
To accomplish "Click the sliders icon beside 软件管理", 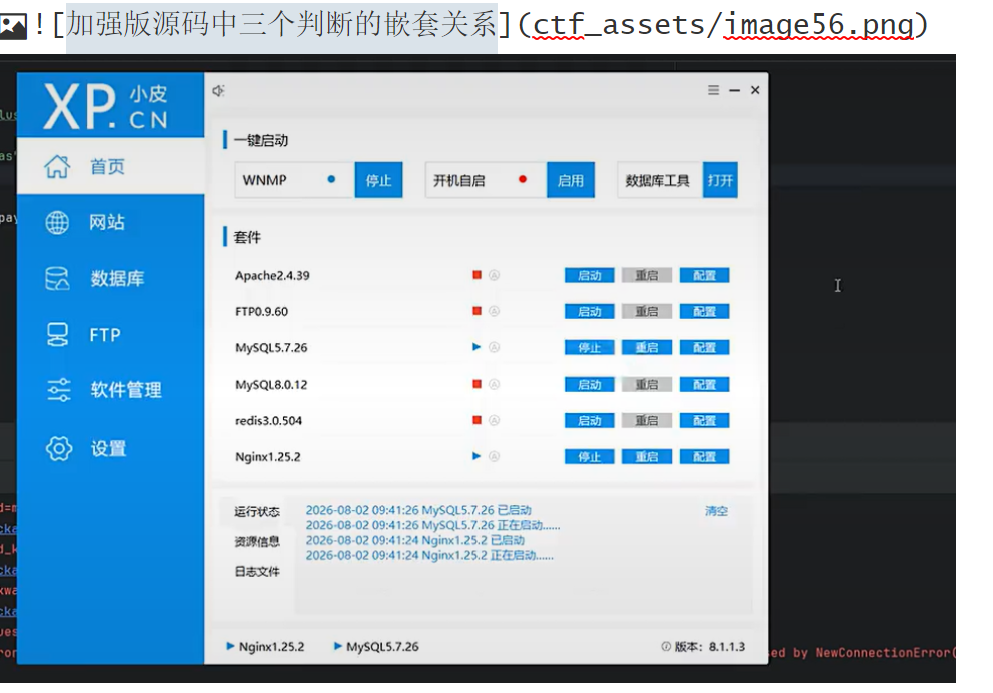I will point(58,390).
